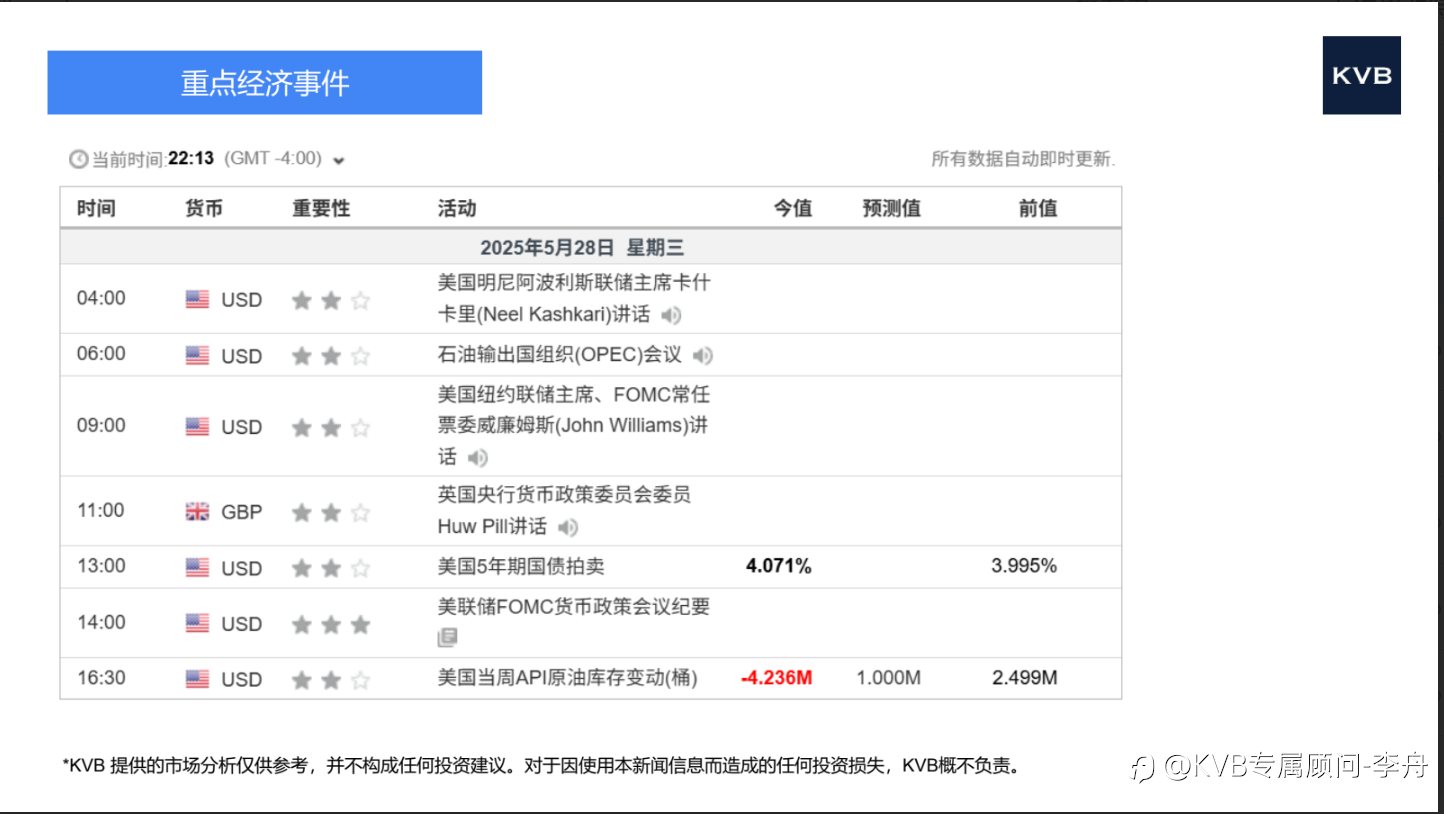Viewport: 1444px width, 814px height.
Task: Open the John Williams speech event
Action: click(x=574, y=425)
